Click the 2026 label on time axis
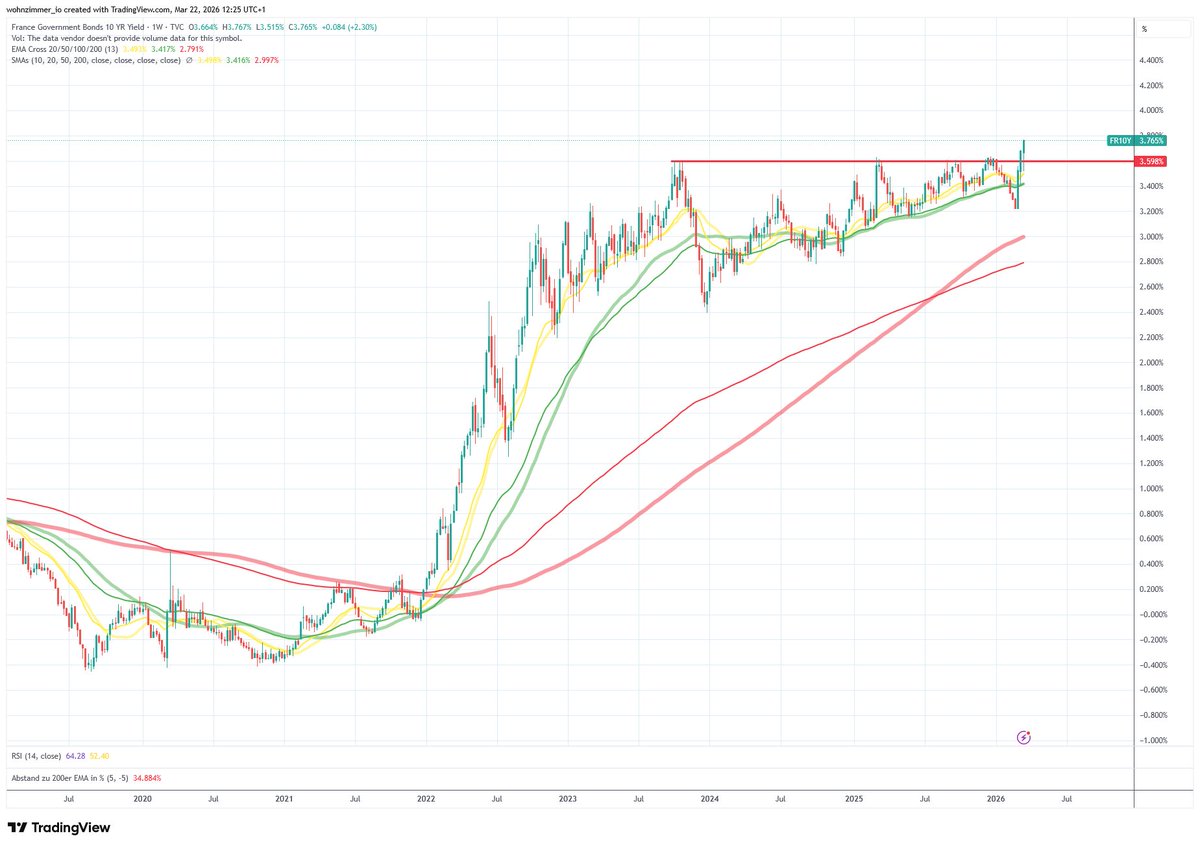Image resolution: width=1200 pixels, height=847 pixels. click(995, 799)
